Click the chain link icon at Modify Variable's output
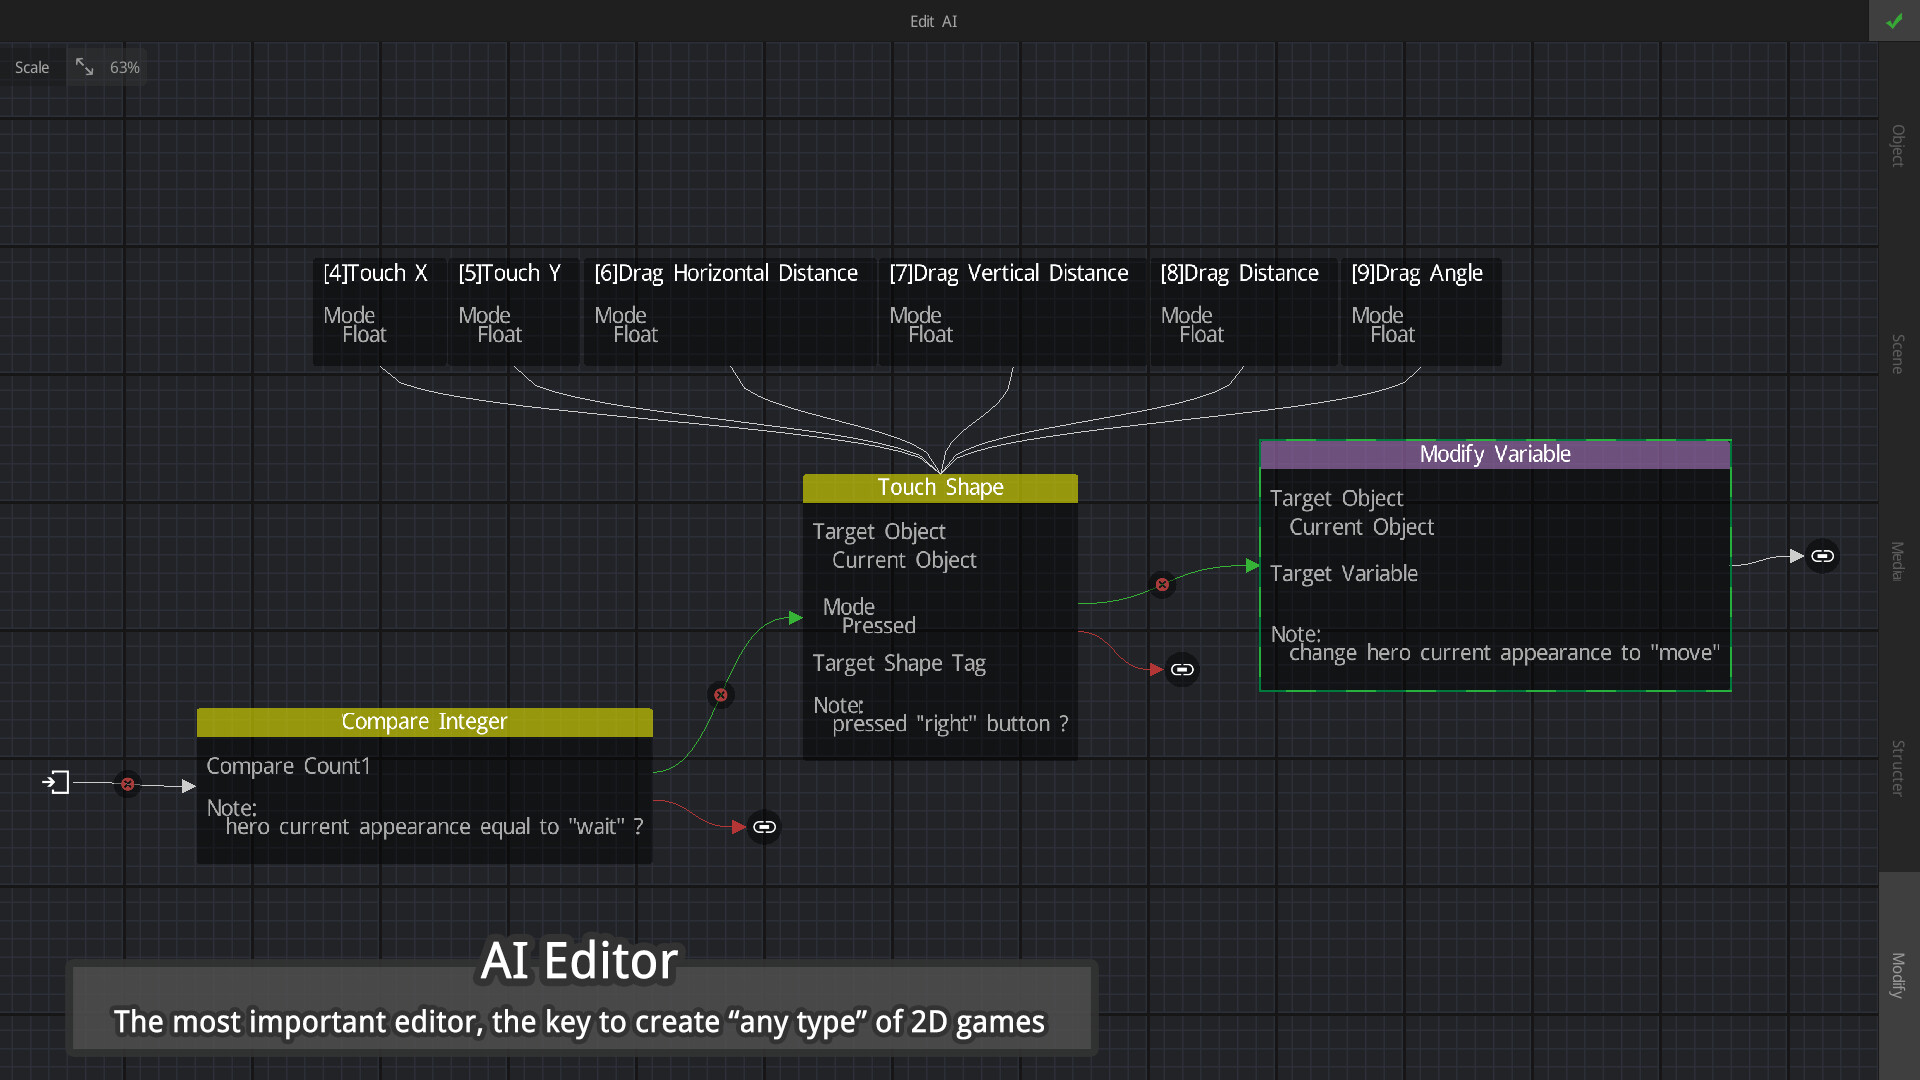The width and height of the screenshot is (1920, 1080). (x=1822, y=555)
